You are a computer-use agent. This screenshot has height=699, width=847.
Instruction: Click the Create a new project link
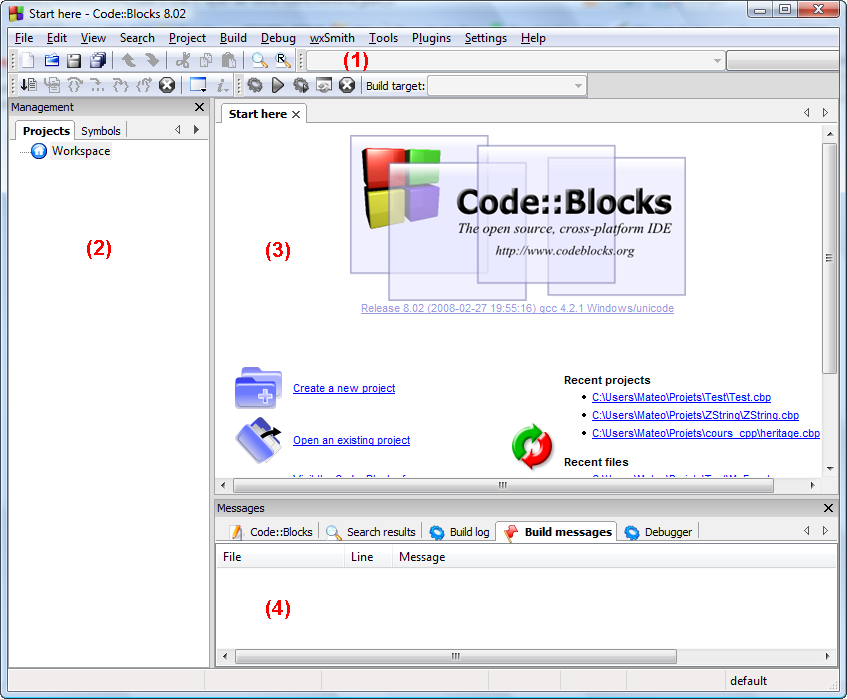point(344,388)
